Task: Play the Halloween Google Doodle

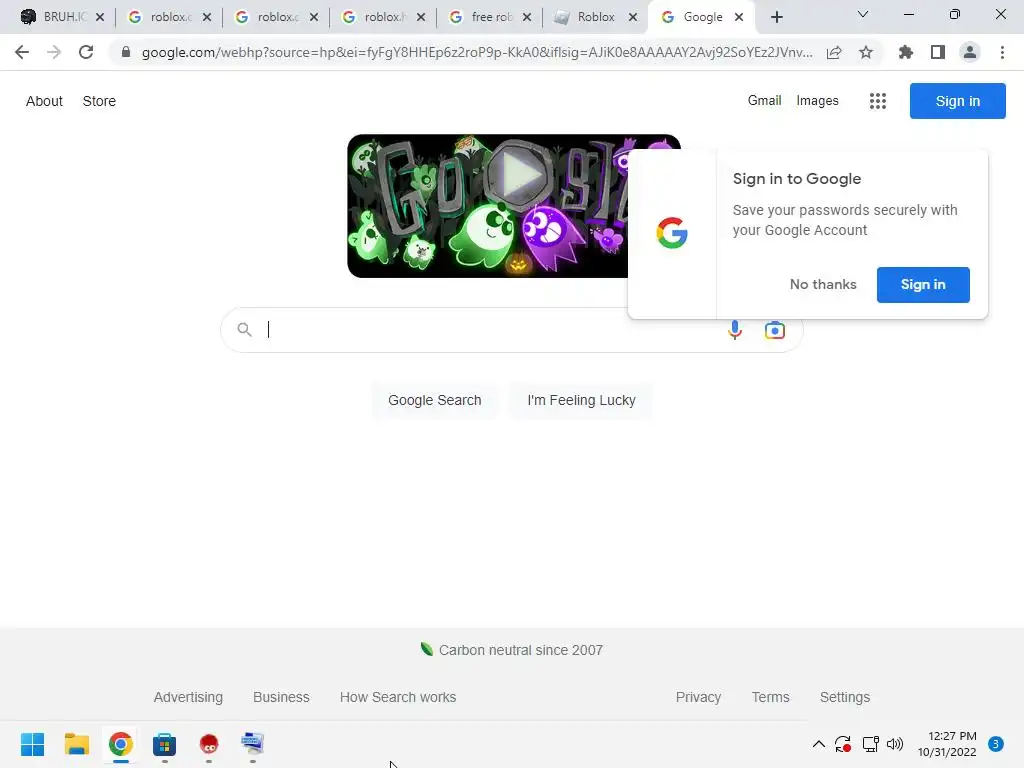Action: click(x=520, y=175)
